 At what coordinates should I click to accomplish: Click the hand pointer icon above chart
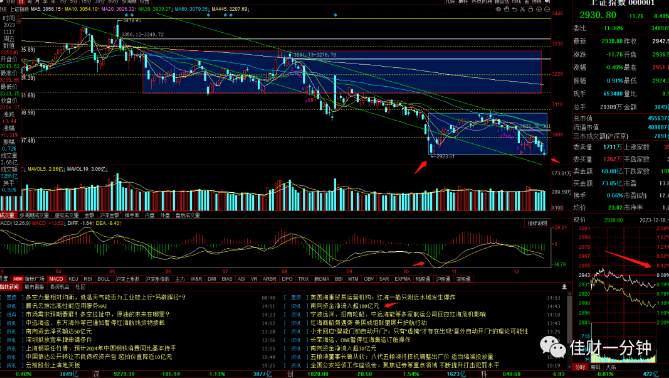pos(506,9)
